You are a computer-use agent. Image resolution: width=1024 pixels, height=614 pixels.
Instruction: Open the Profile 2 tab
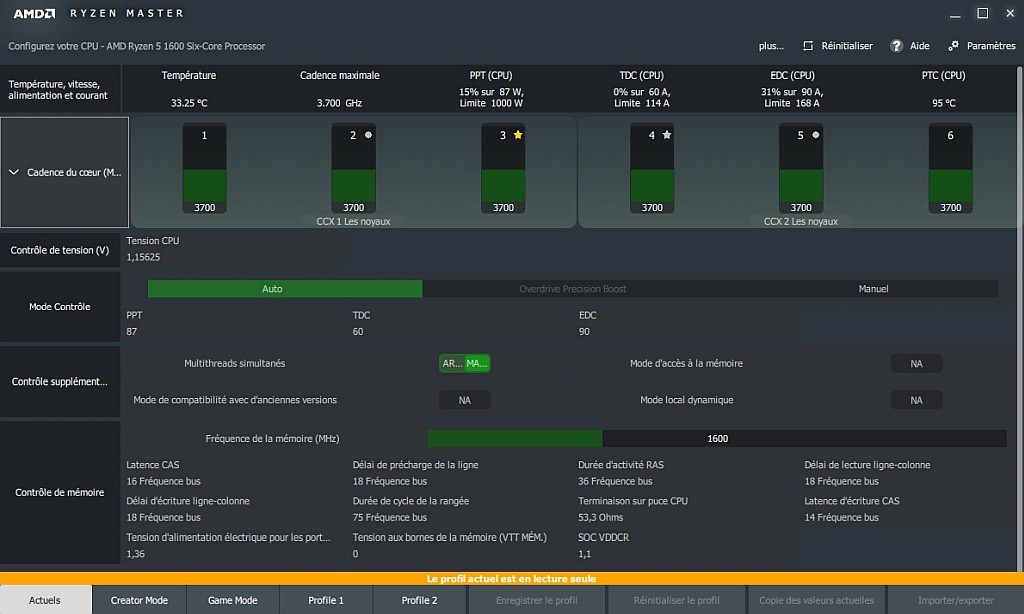pos(419,600)
